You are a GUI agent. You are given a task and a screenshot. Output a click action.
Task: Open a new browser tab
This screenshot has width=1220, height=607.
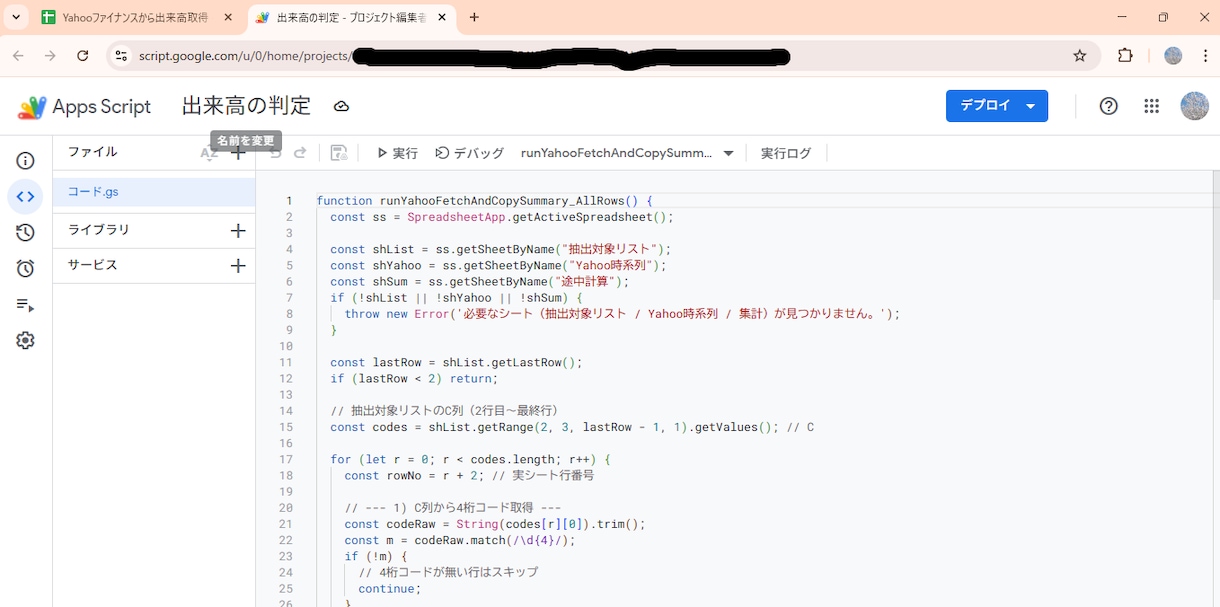coord(474,18)
